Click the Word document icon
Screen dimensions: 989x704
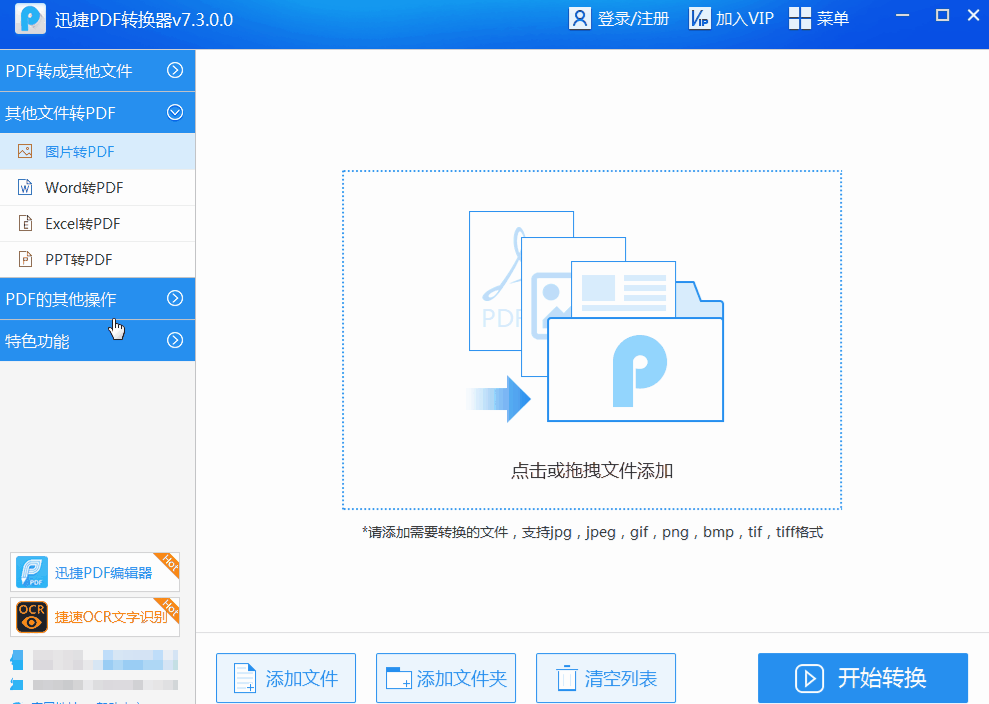25,187
